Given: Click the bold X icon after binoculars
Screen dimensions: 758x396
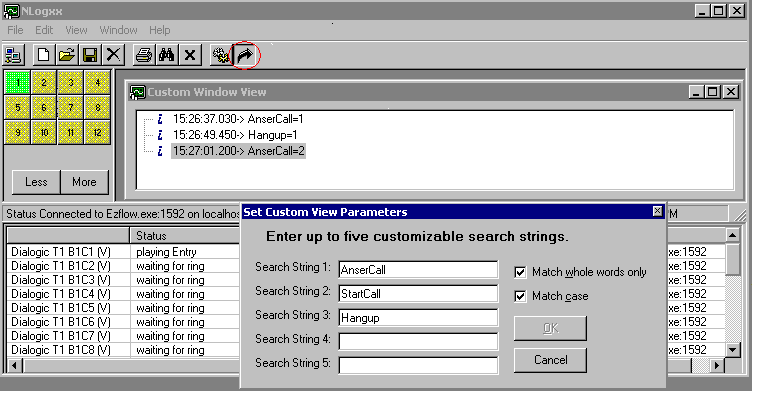Looking at the screenshot, I should coord(190,55).
